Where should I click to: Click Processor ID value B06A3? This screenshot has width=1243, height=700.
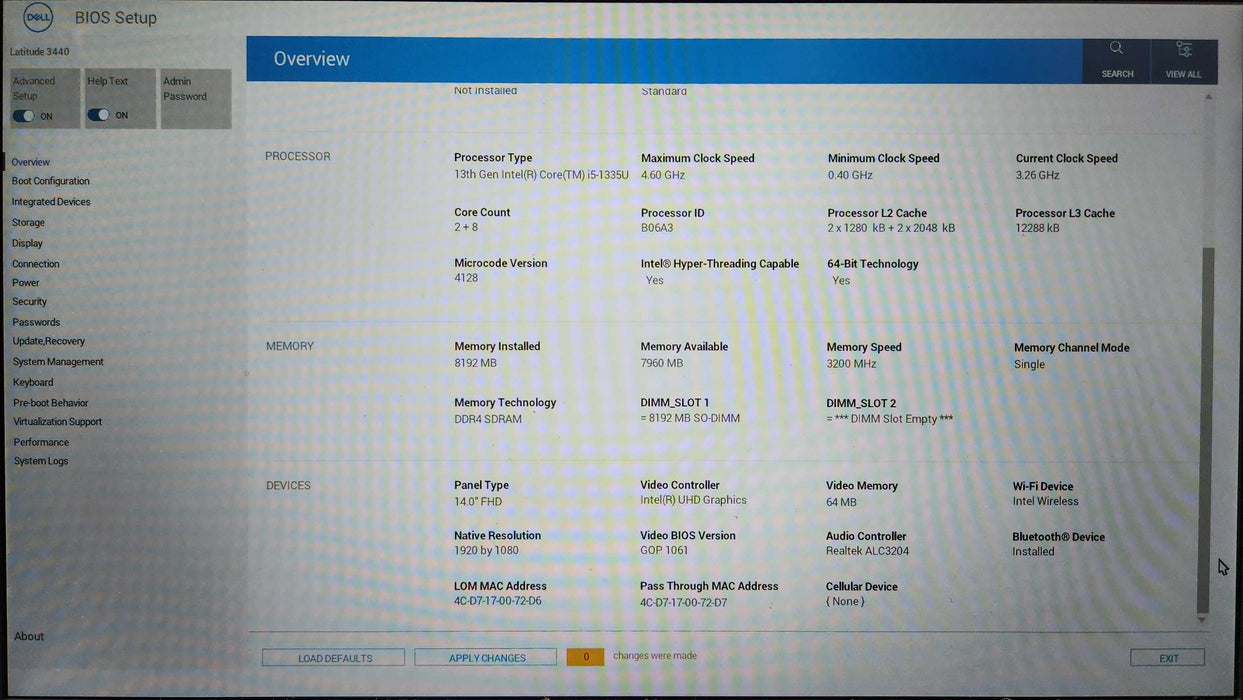[x=657, y=228]
